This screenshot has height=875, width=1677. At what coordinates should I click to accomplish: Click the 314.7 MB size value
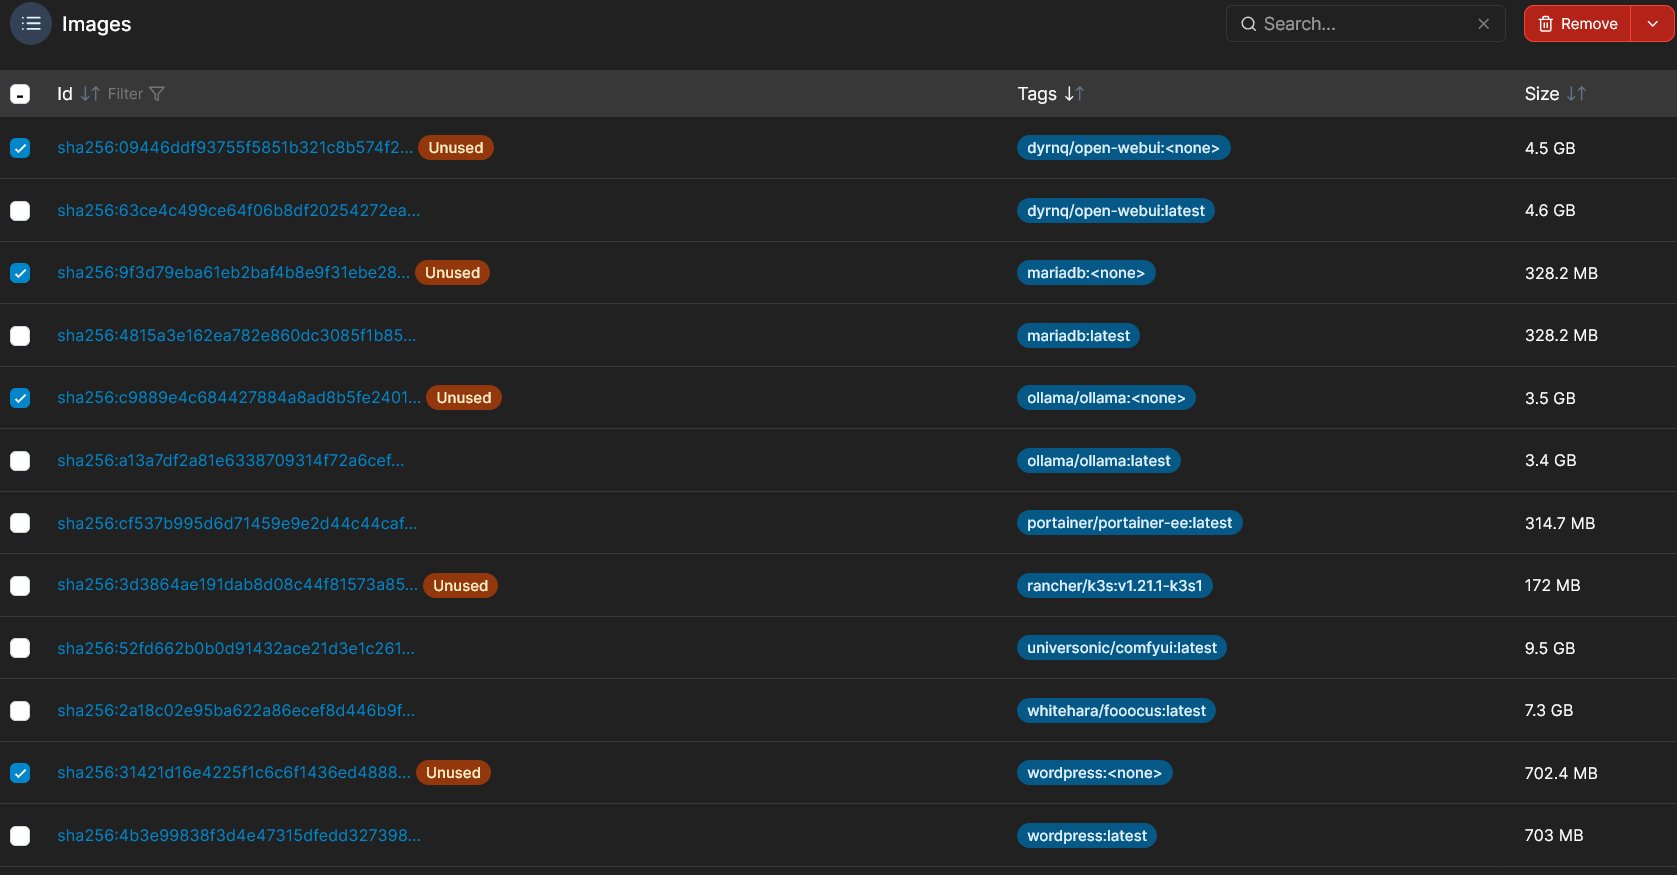click(1560, 523)
